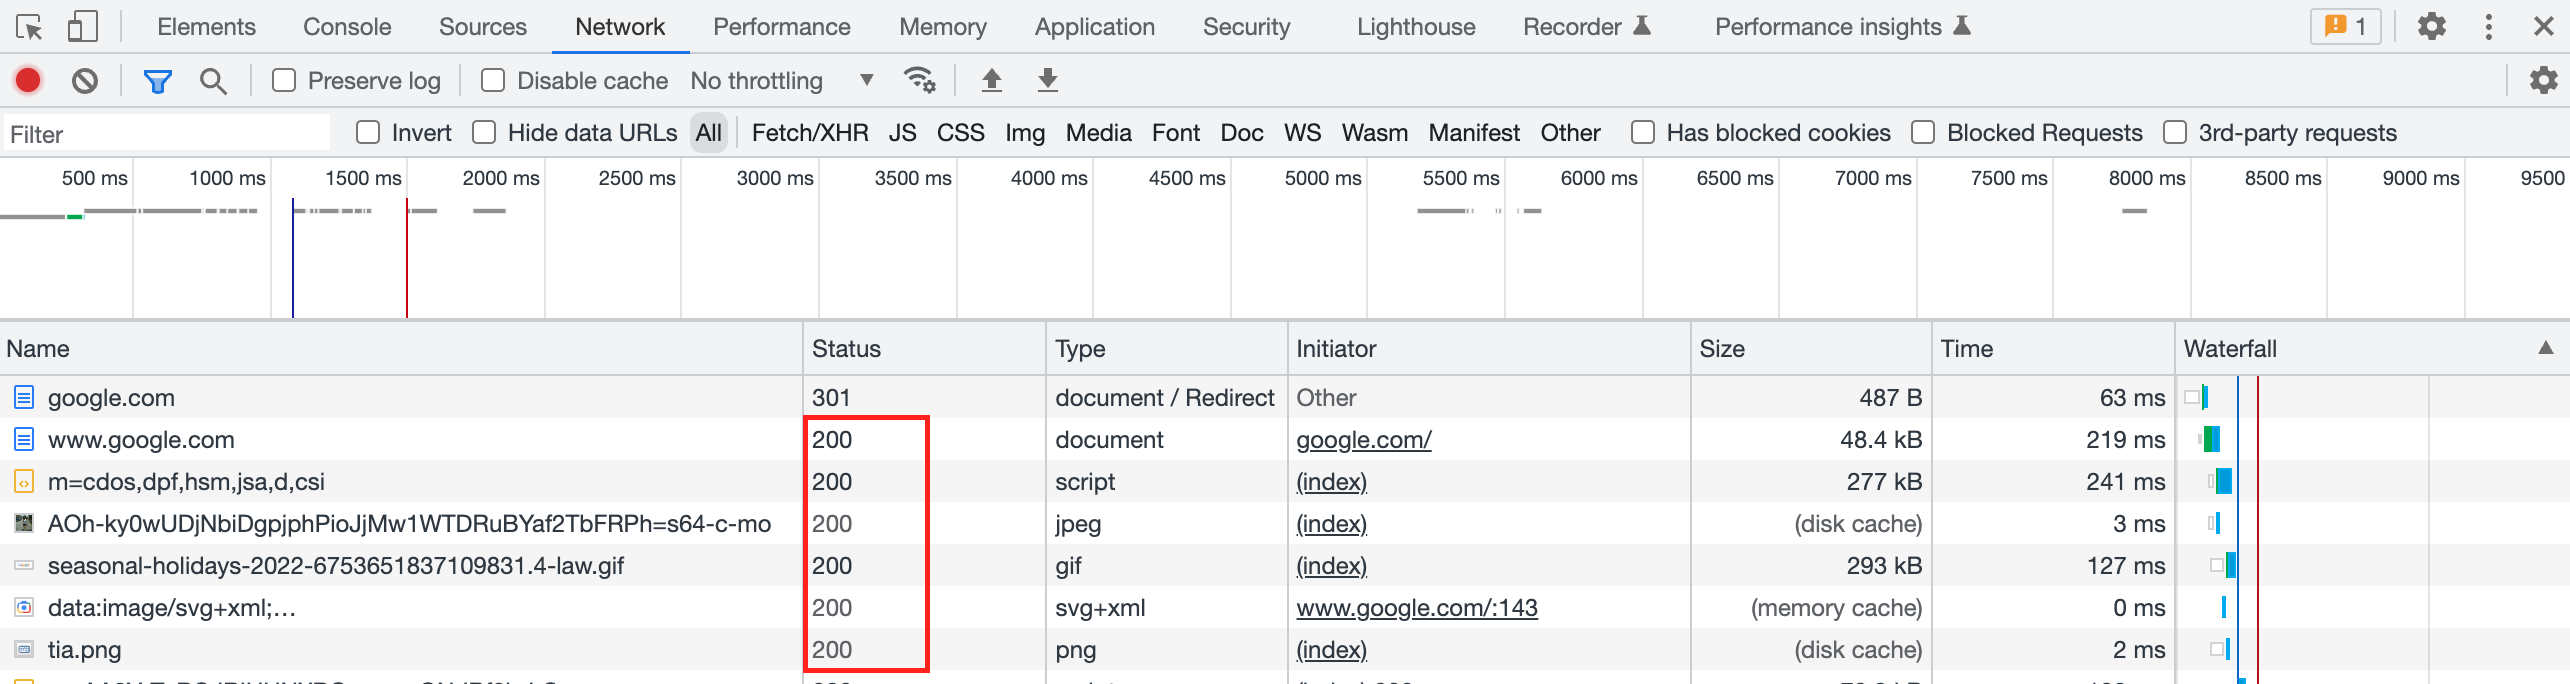This screenshot has width=2570, height=684.
Task: Click the script icon for m=cdos row
Action: coord(24,482)
